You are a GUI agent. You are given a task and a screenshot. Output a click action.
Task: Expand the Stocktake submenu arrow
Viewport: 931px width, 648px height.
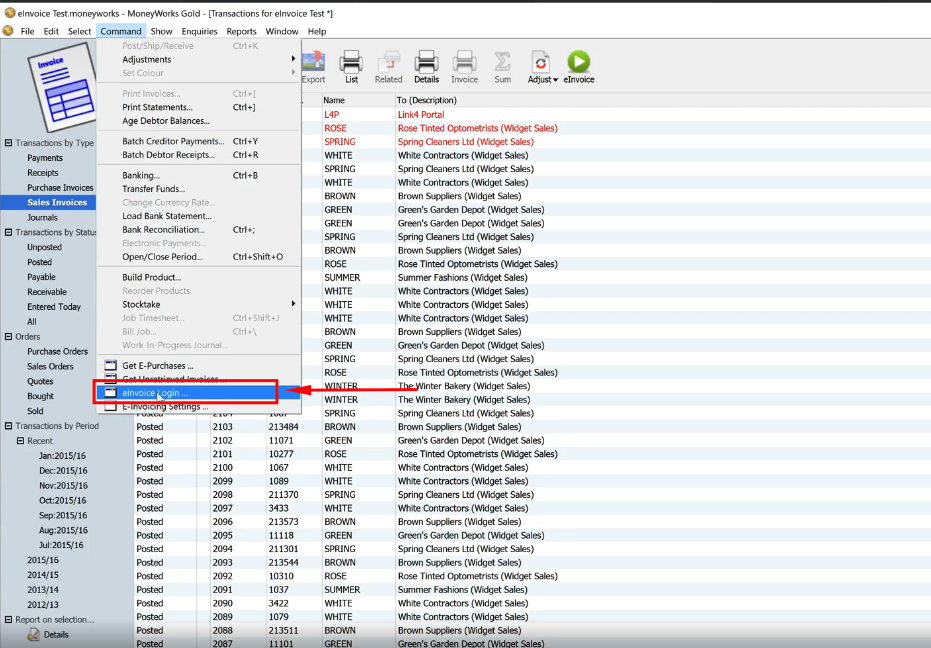click(293, 304)
